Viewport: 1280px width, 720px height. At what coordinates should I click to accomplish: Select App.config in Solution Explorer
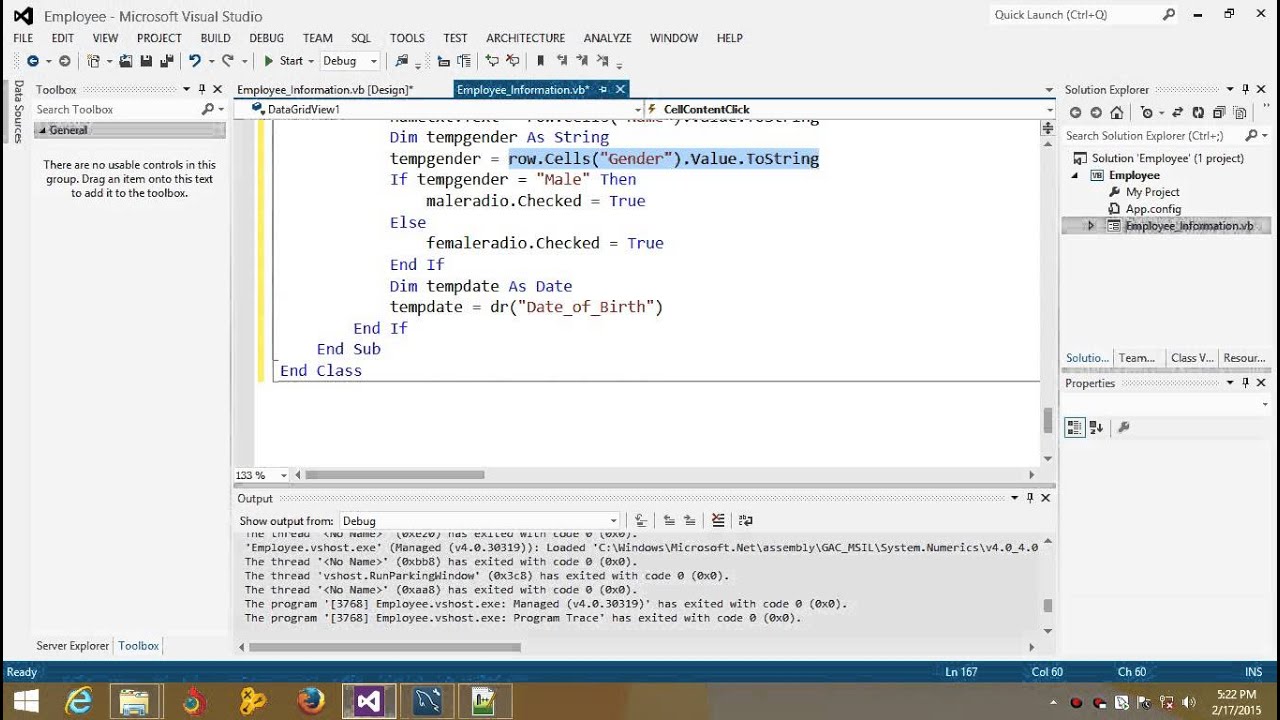pos(1153,209)
